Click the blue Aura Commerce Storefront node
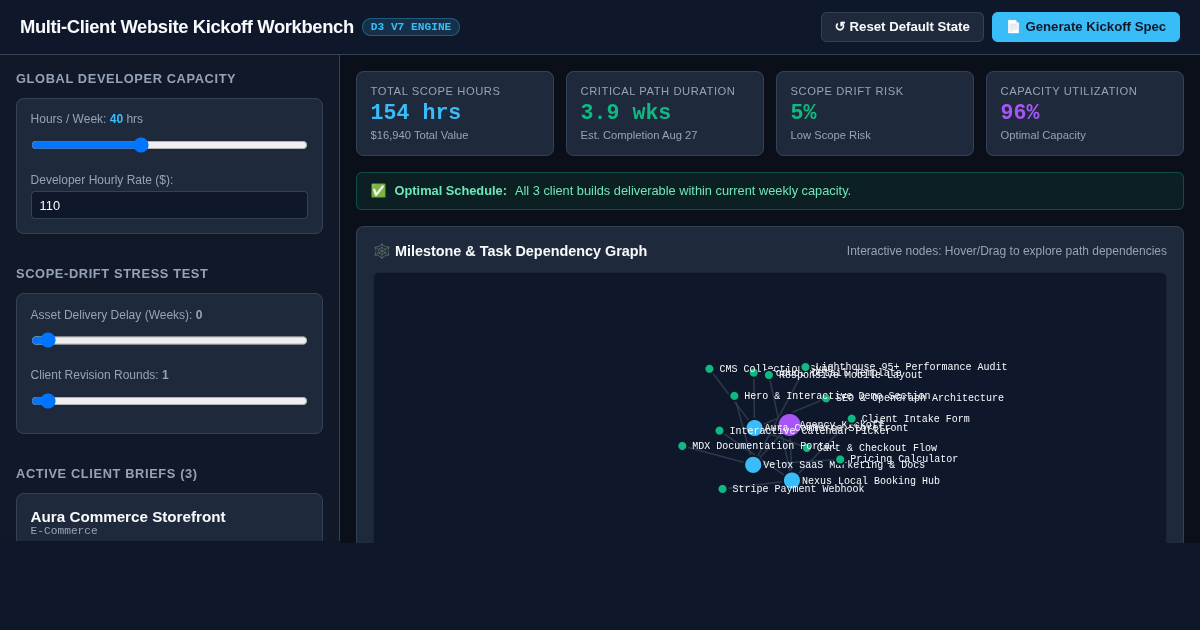This screenshot has height=630, width=1200. pos(754,428)
